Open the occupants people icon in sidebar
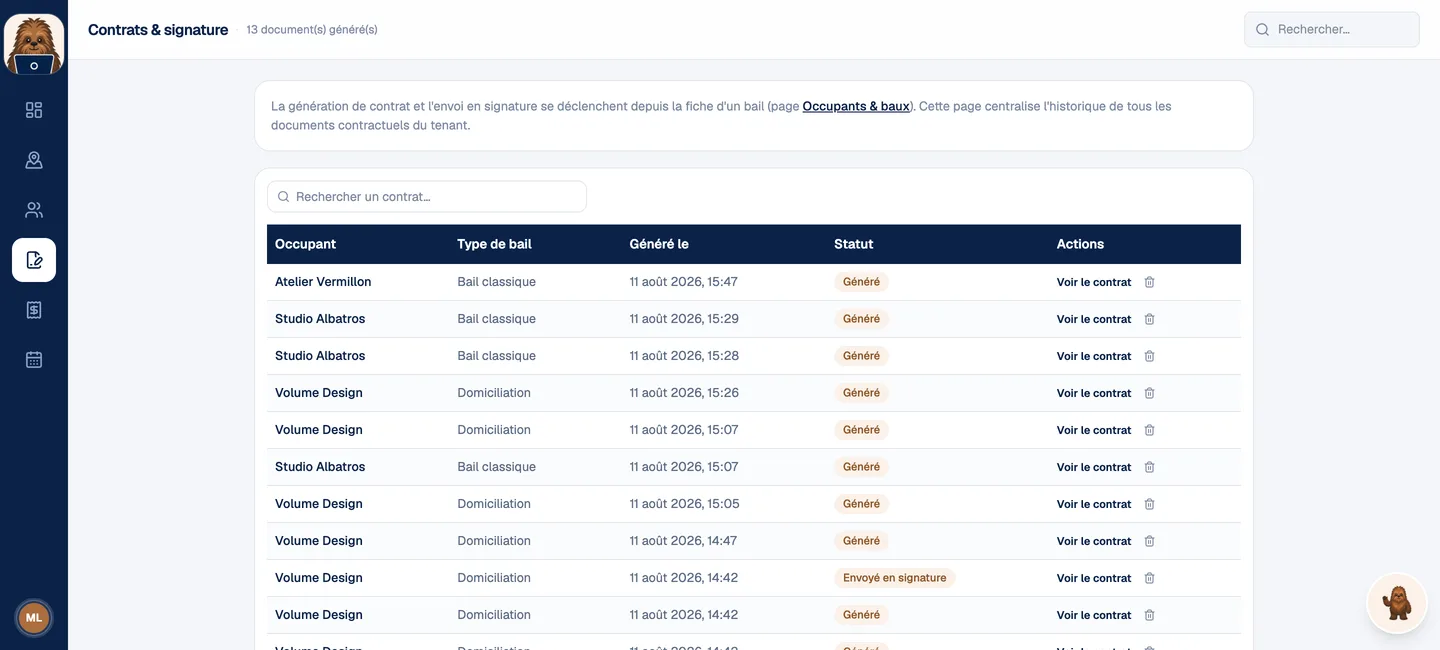1440x650 pixels. pyautogui.click(x=34, y=210)
